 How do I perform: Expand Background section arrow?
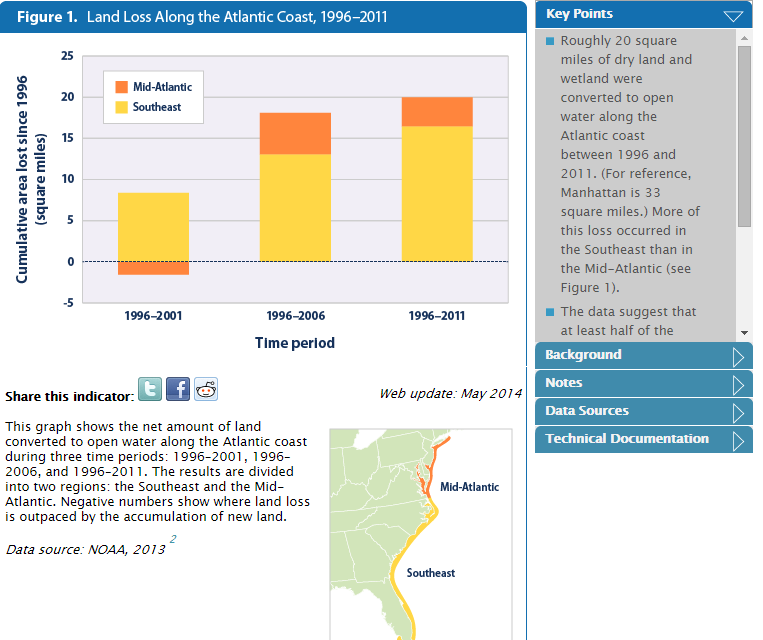(738, 356)
